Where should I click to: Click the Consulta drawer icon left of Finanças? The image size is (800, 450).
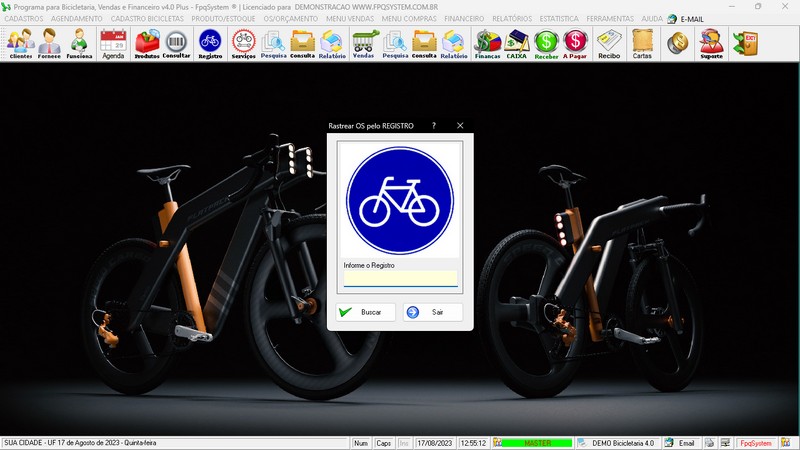click(424, 44)
